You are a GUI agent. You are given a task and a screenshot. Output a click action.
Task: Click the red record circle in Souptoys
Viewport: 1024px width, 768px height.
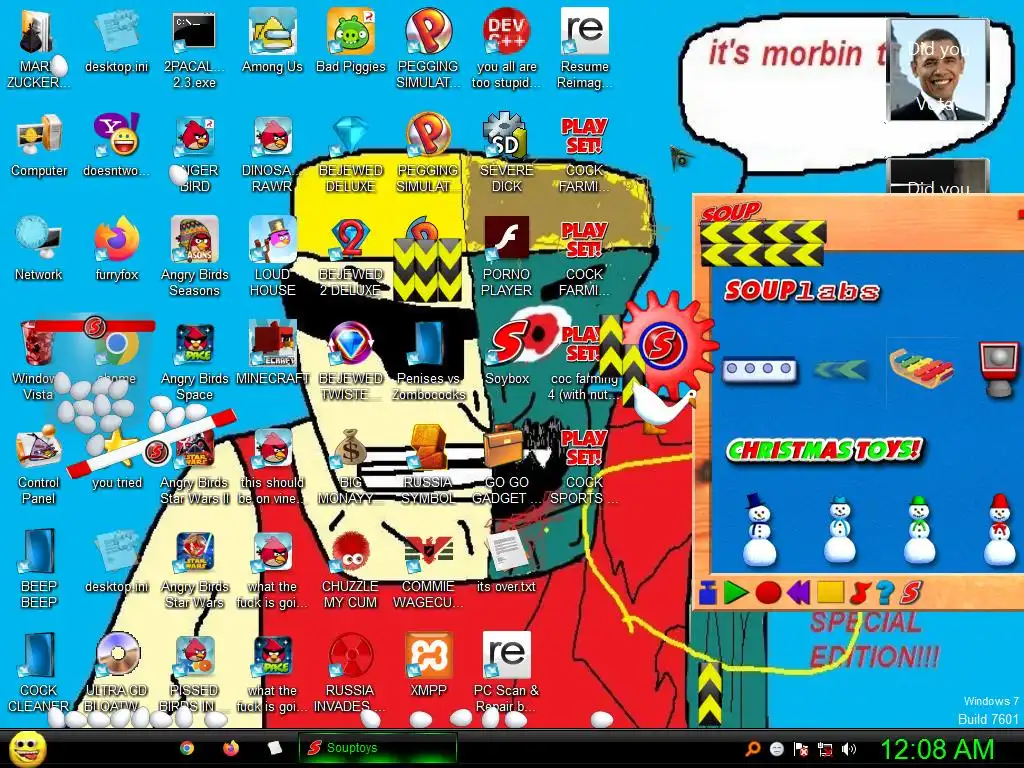[768, 592]
